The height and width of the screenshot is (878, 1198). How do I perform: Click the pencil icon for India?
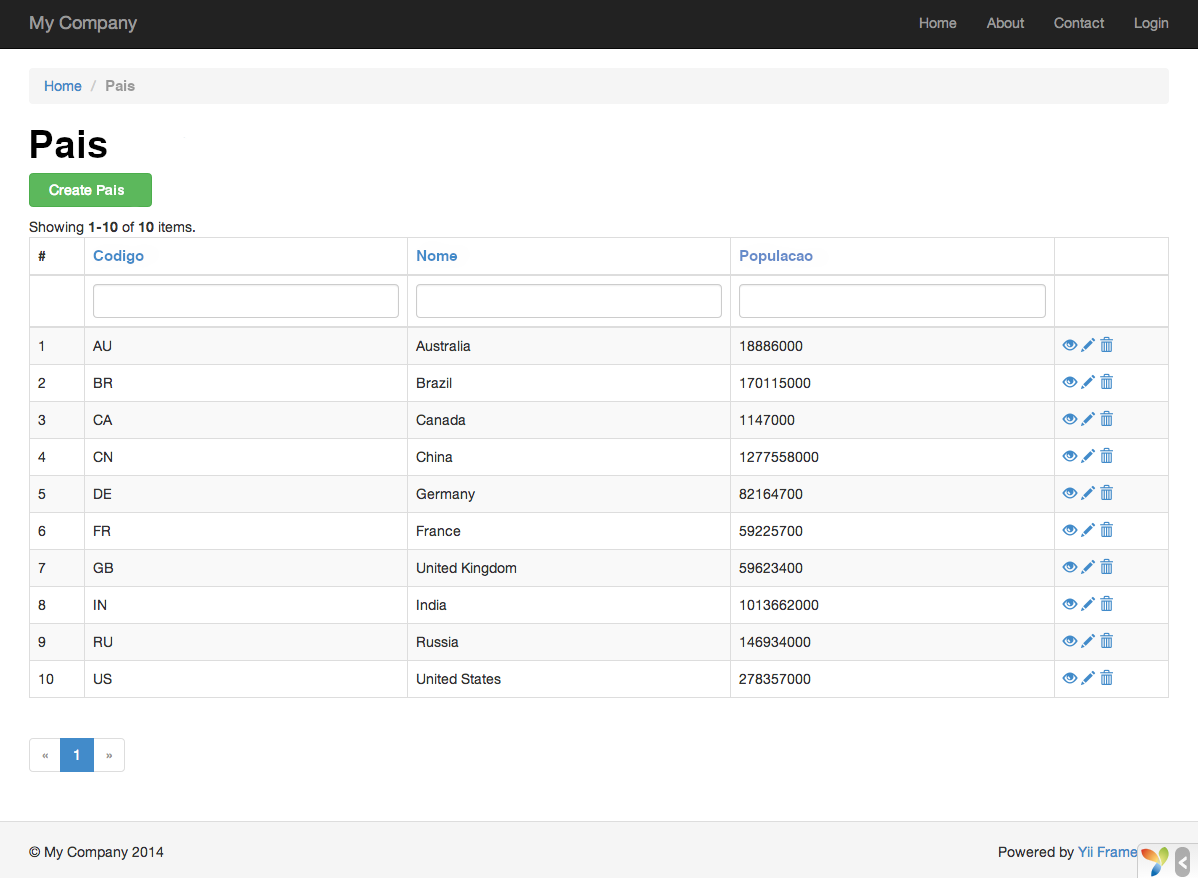(1088, 604)
